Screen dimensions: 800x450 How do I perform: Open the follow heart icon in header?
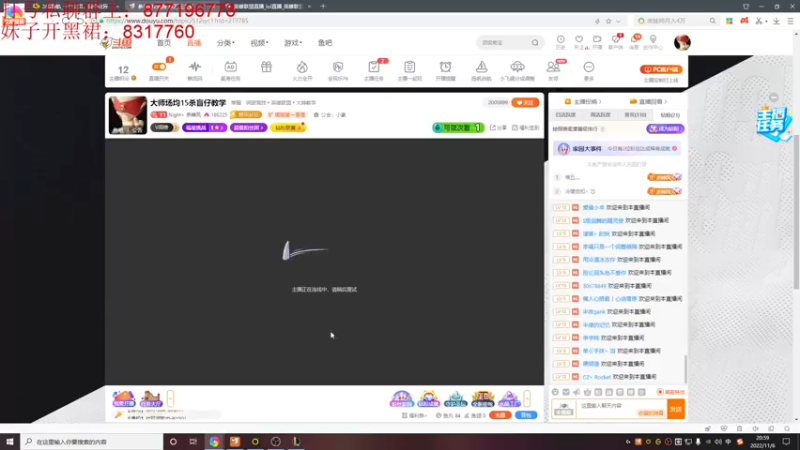[579, 39]
